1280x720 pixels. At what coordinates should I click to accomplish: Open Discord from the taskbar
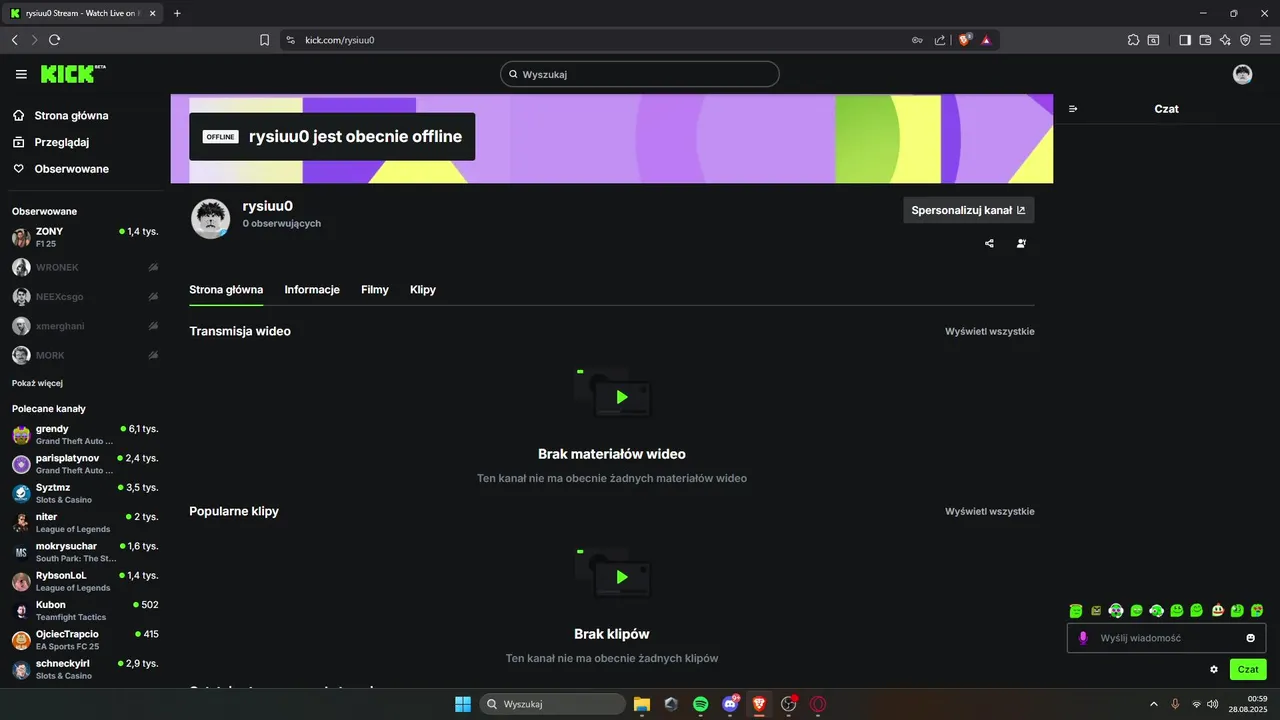click(x=730, y=704)
